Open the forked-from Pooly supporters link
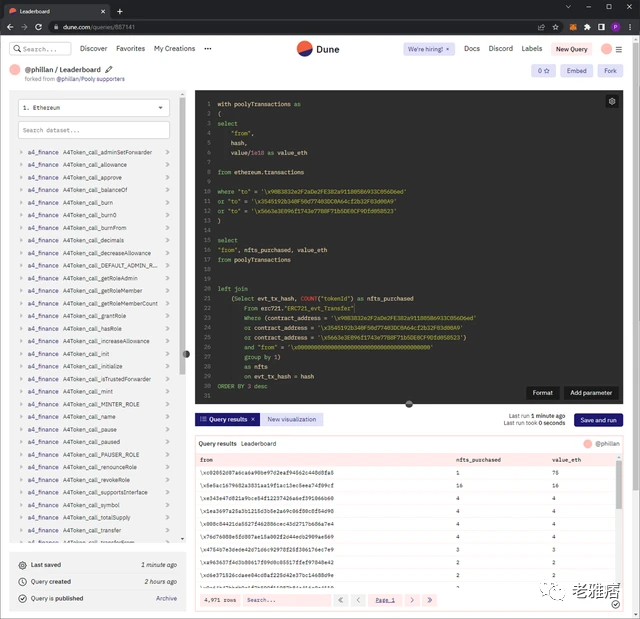Image resolution: width=640 pixels, height=619 pixels. click(91, 79)
